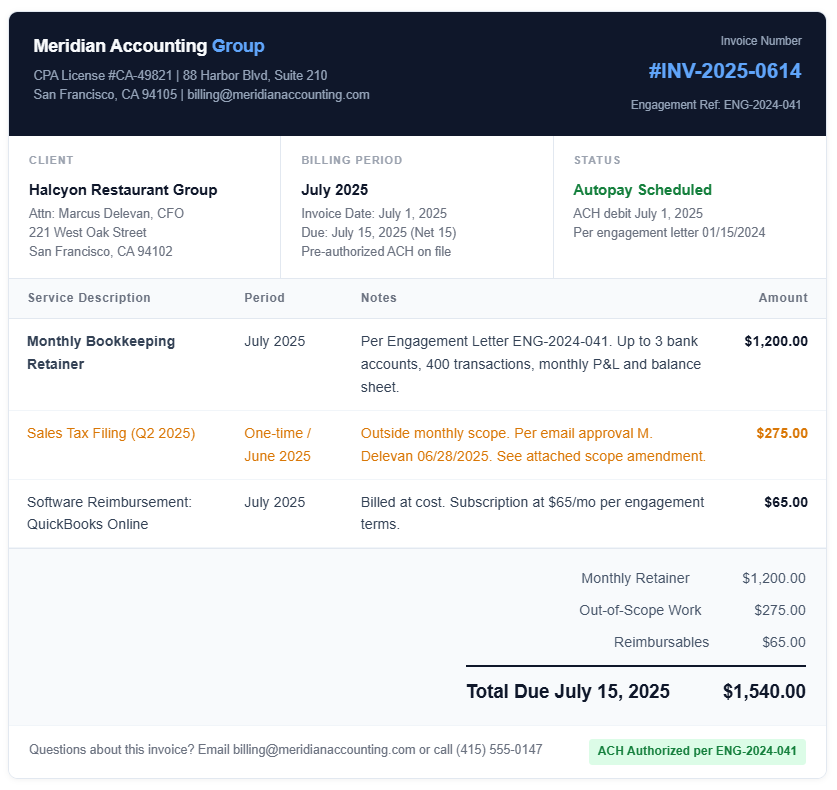
Task: Click the footer billing email address
Action: pos(324,749)
